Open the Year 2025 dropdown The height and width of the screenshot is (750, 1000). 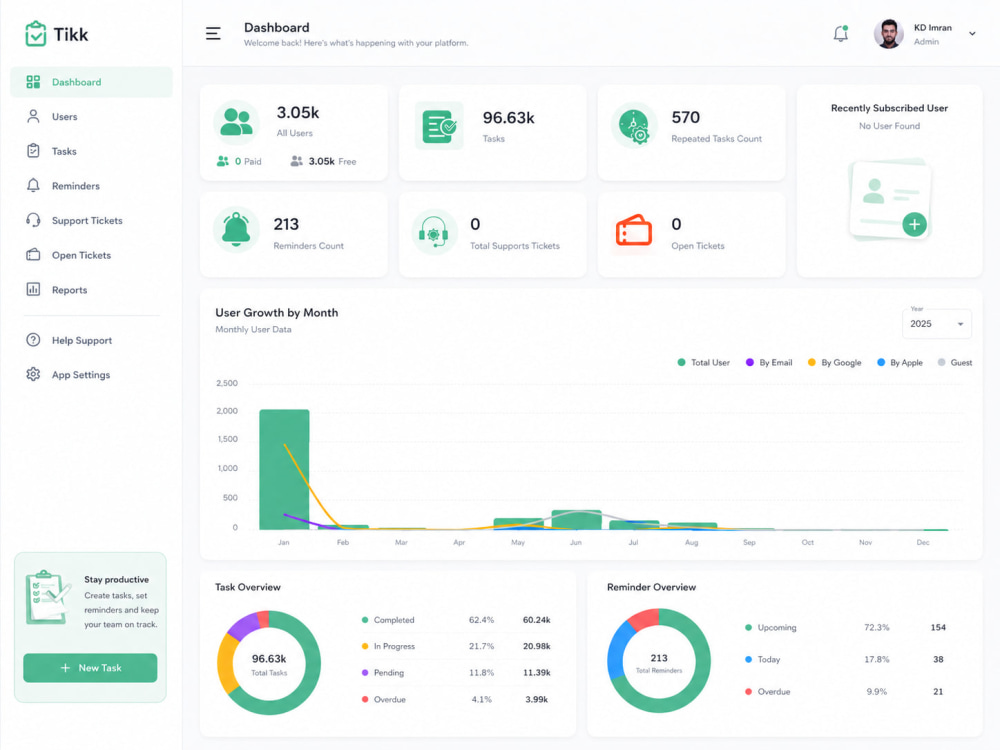pyautogui.click(x=936, y=323)
